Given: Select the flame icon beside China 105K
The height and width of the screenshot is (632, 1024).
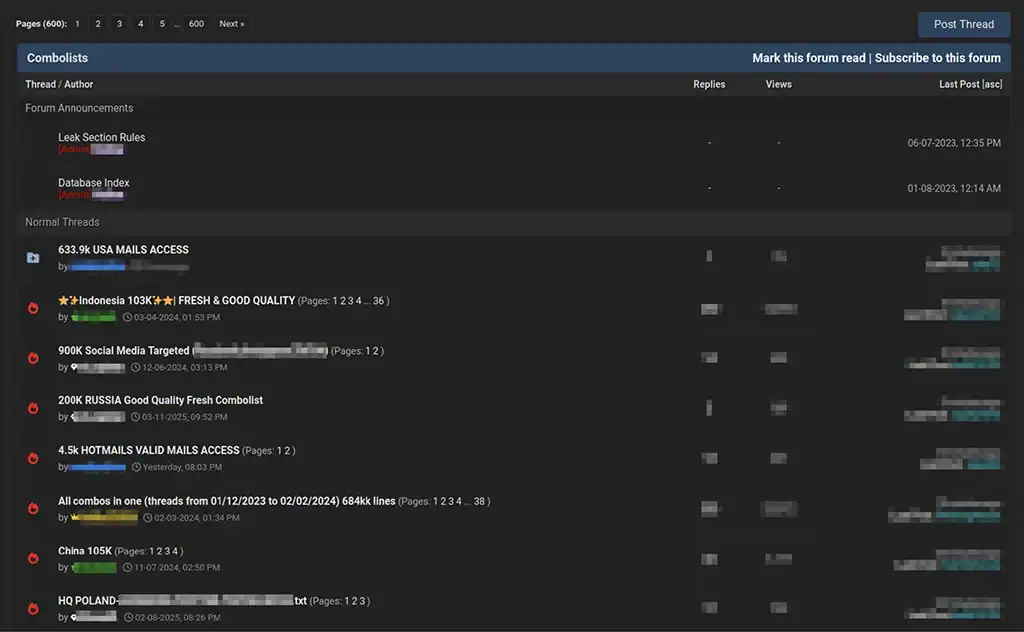Looking at the screenshot, I should (x=33, y=558).
